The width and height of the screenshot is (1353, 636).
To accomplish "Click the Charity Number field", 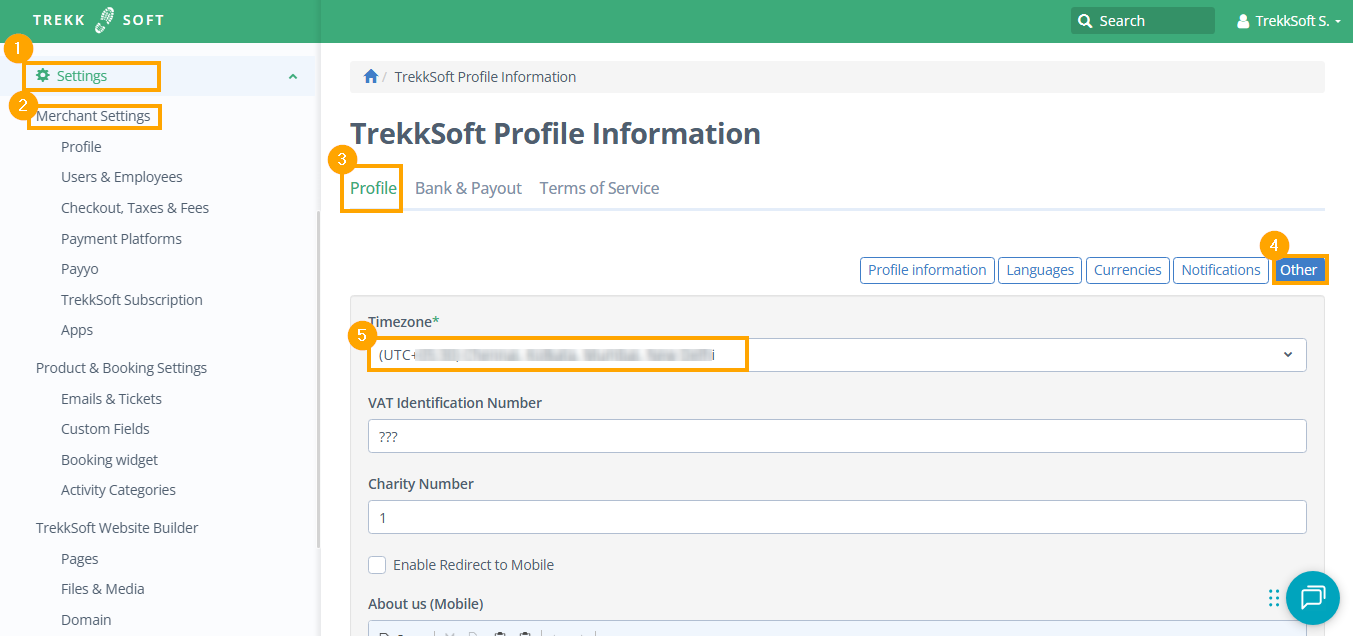I will [x=837, y=517].
